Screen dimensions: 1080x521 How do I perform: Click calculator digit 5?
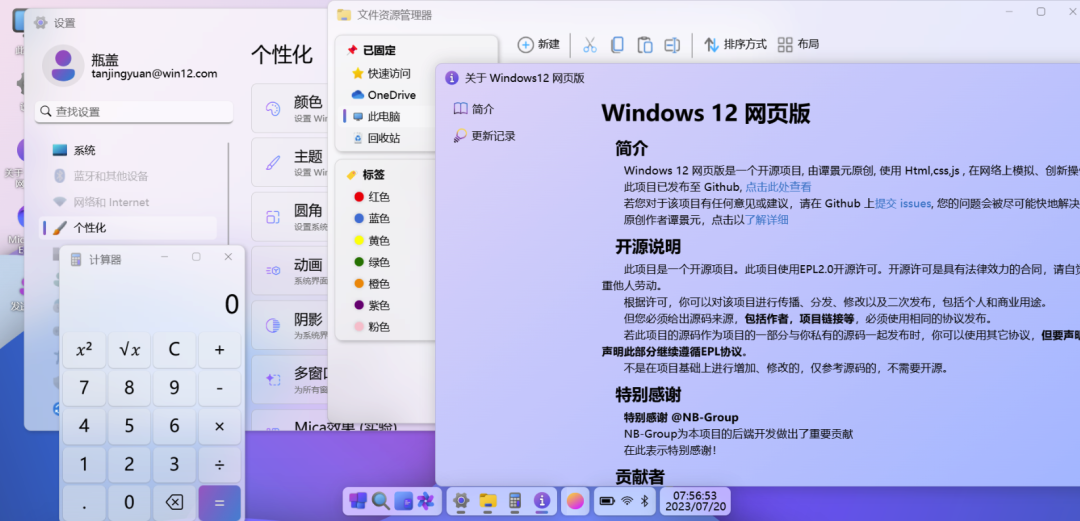pos(129,427)
